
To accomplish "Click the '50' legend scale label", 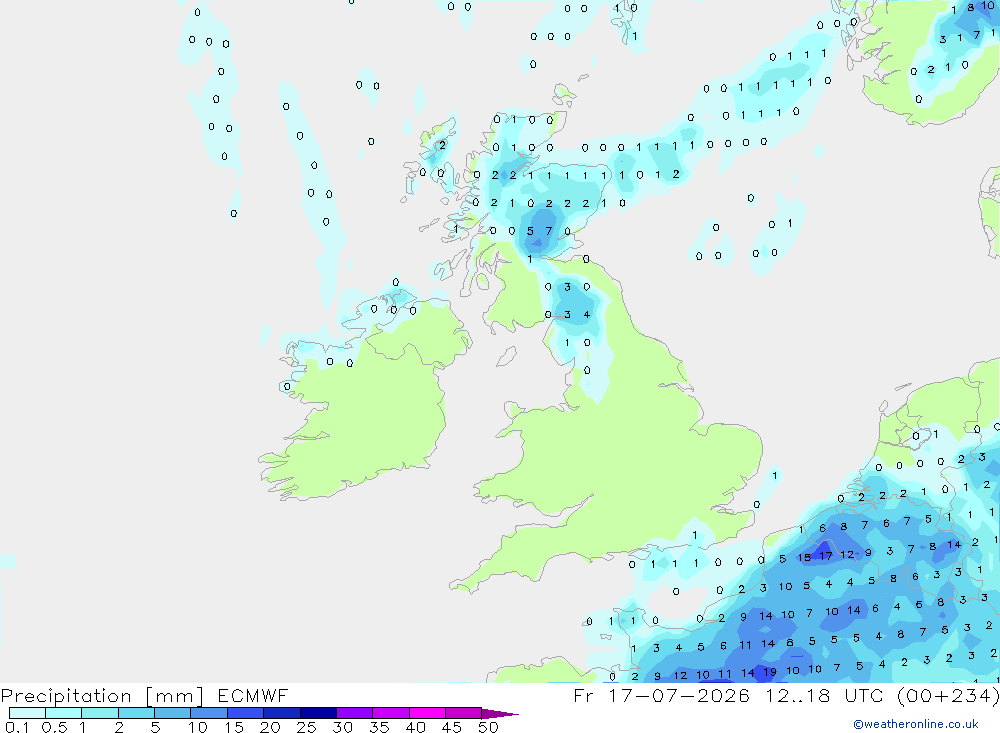I will (x=488, y=727).
